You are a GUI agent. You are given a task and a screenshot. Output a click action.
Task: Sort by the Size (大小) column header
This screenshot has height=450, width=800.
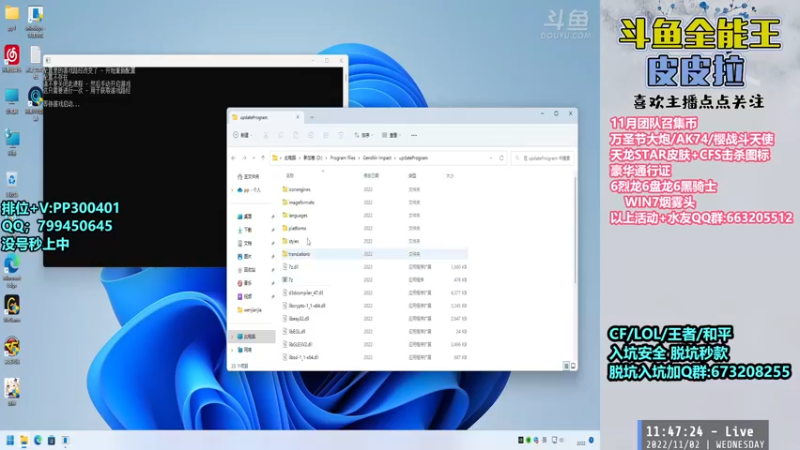449,176
